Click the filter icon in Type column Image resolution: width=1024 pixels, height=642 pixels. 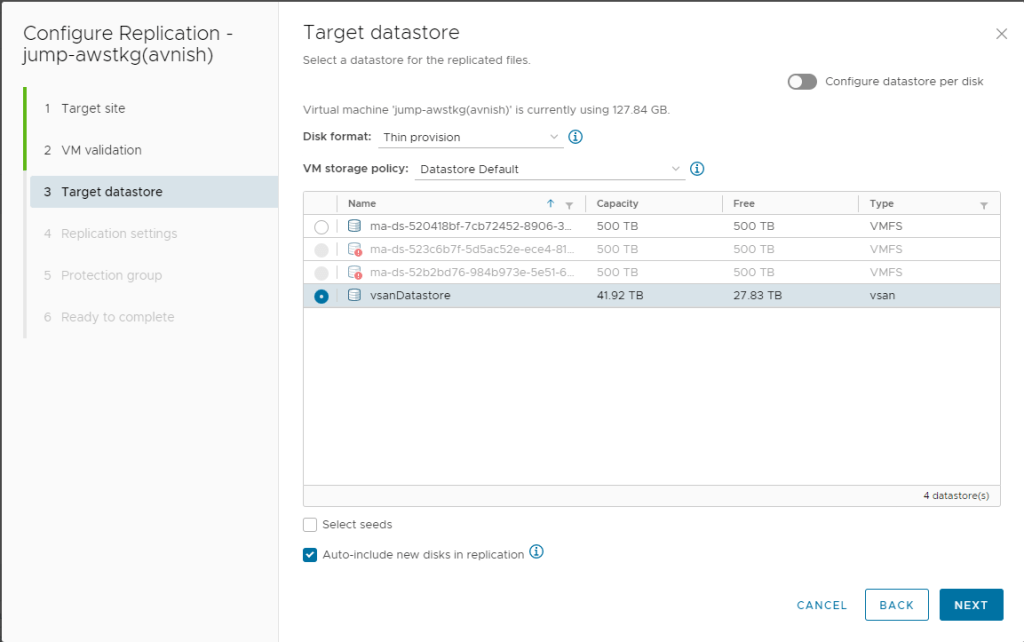[x=984, y=204]
